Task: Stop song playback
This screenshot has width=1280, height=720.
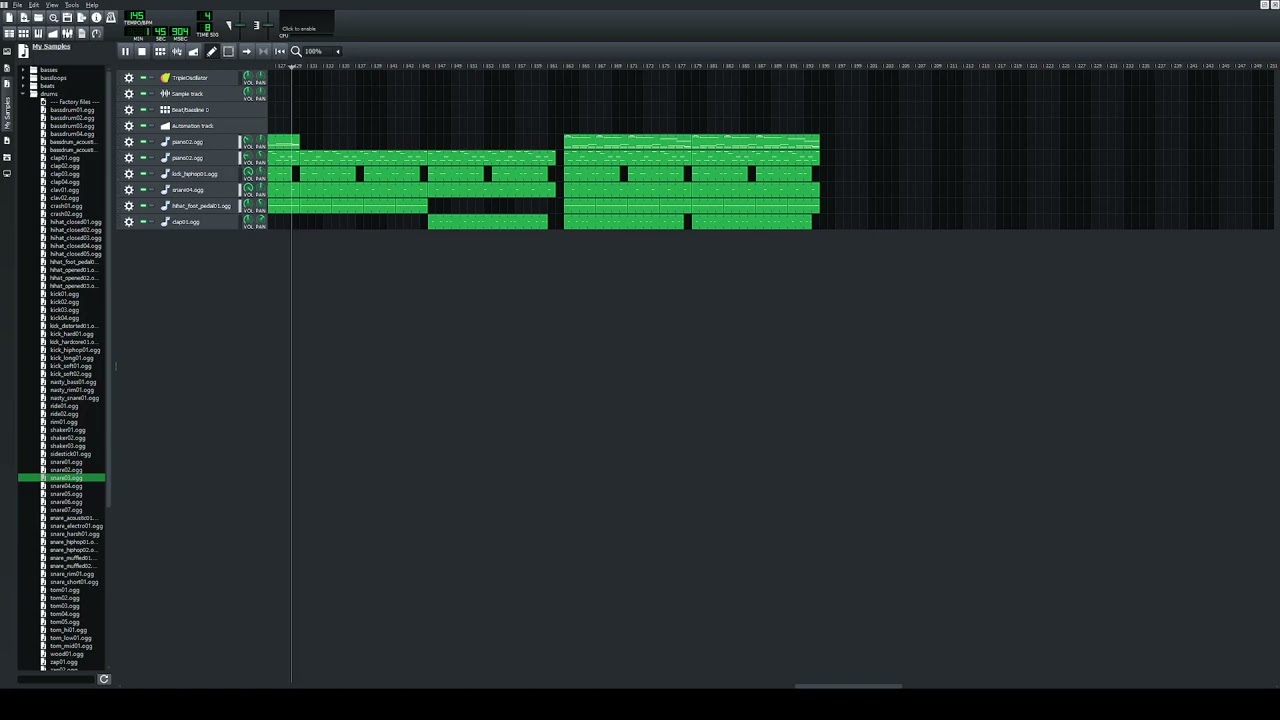Action: [142, 51]
